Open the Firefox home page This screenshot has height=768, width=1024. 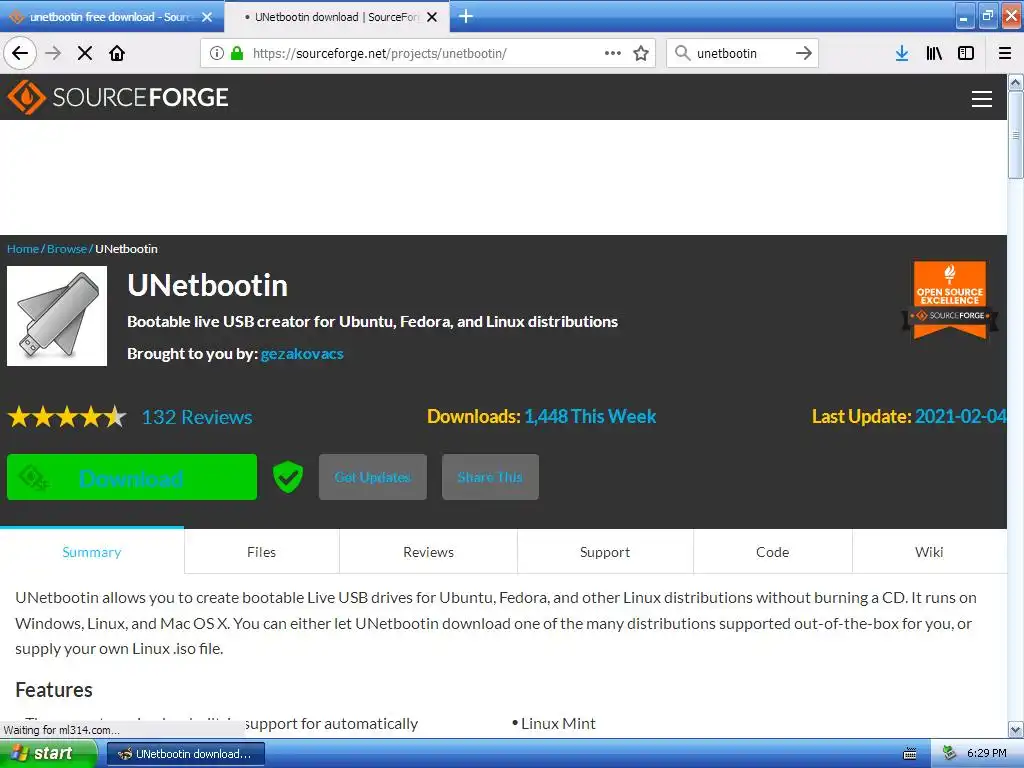pos(117,53)
